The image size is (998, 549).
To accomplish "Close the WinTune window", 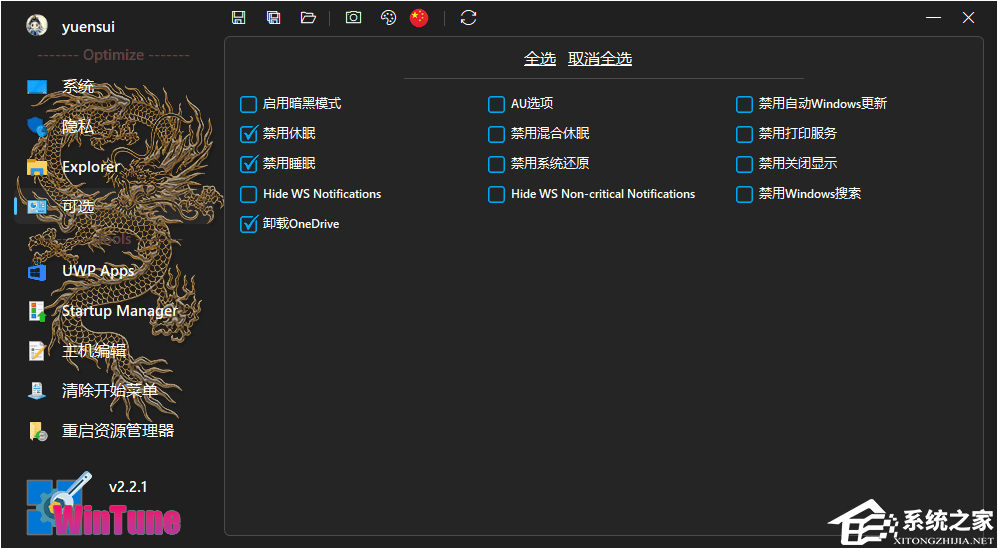I will 969,18.
